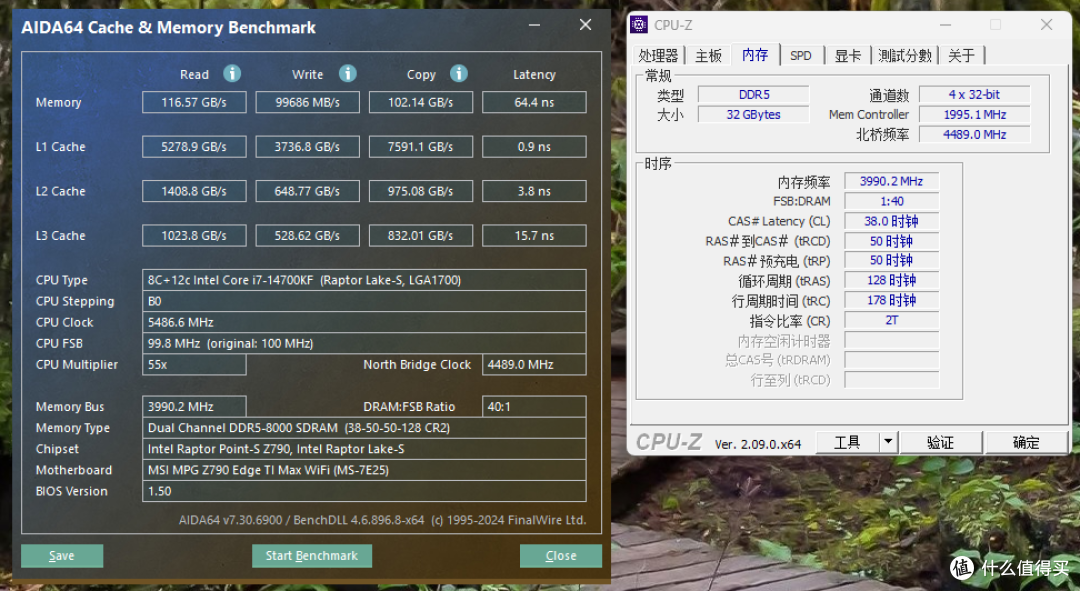
Task: Click the L1 Cache Write value 3736.8 GB/s
Action: 307,147
